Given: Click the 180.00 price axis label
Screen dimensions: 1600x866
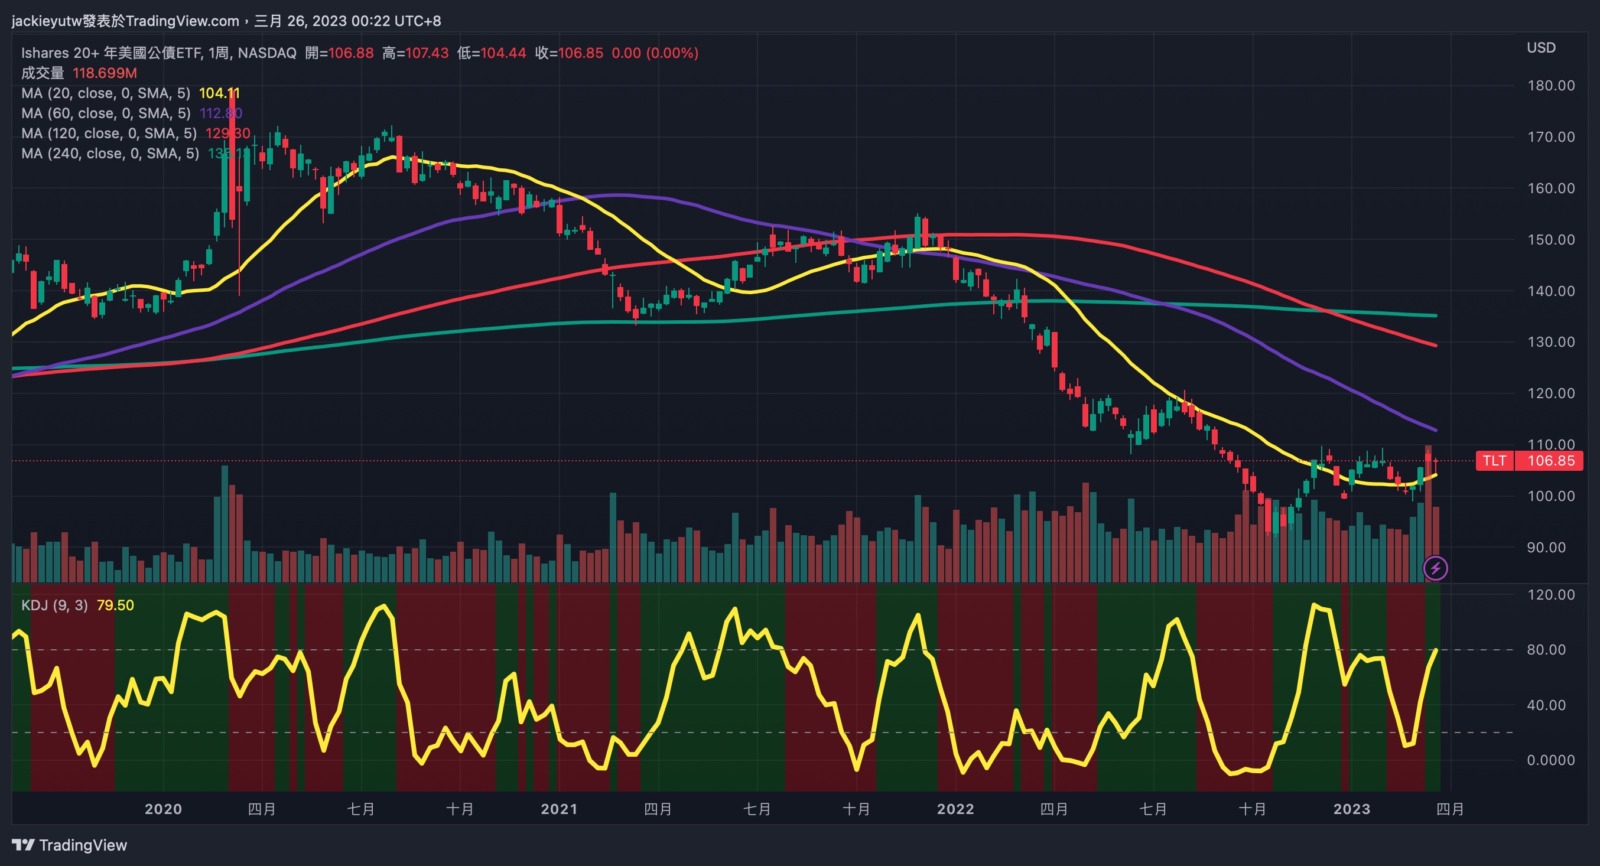Looking at the screenshot, I should pos(1550,86).
